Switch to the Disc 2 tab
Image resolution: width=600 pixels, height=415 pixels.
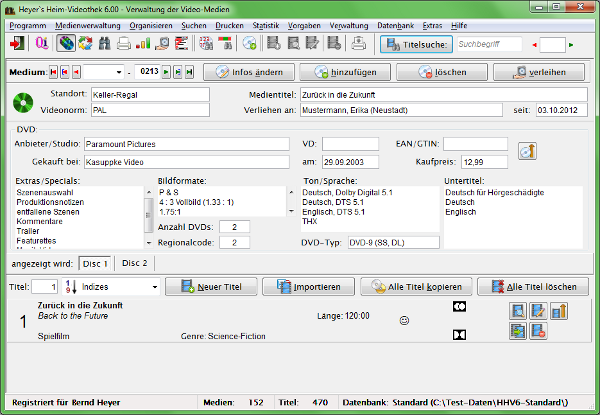click(134, 263)
